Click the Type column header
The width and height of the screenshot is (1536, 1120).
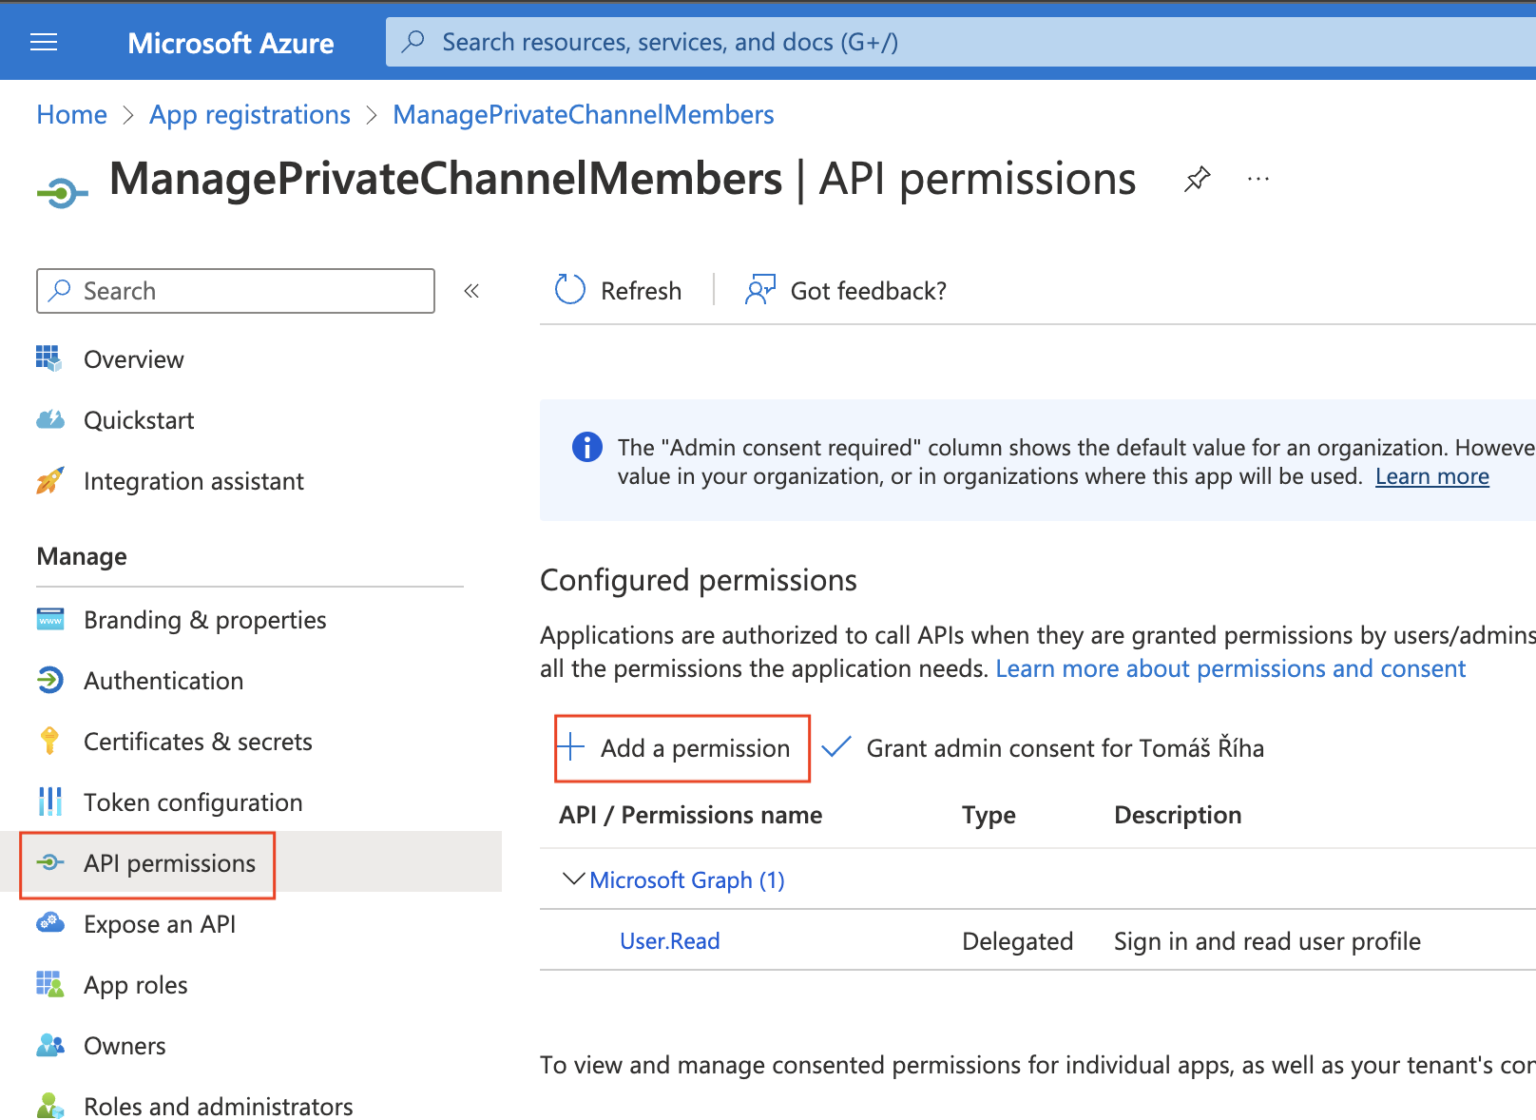click(989, 815)
